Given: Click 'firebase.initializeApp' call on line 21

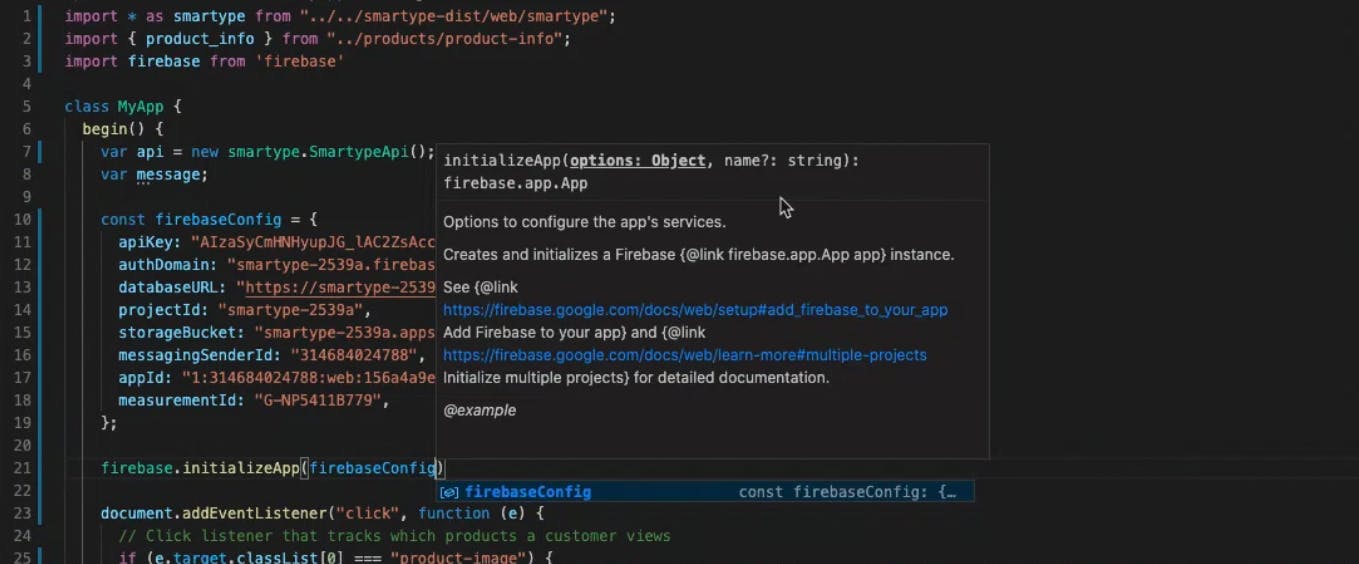Looking at the screenshot, I should tap(200, 468).
